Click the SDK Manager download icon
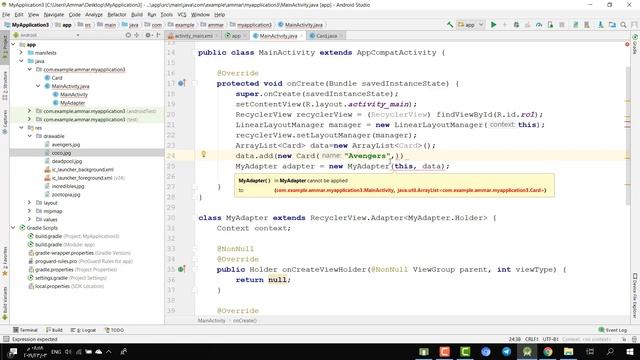 pyautogui.click(x=600, y=24)
